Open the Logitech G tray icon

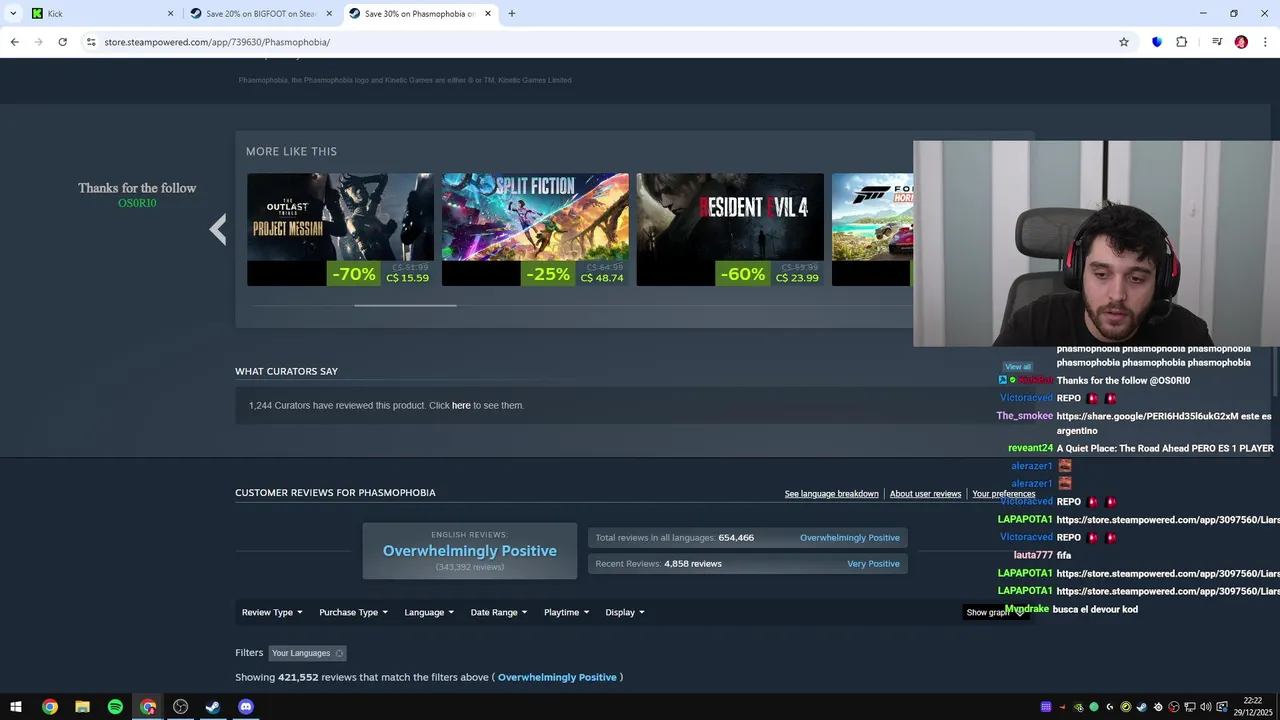pyautogui.click(x=1110, y=707)
